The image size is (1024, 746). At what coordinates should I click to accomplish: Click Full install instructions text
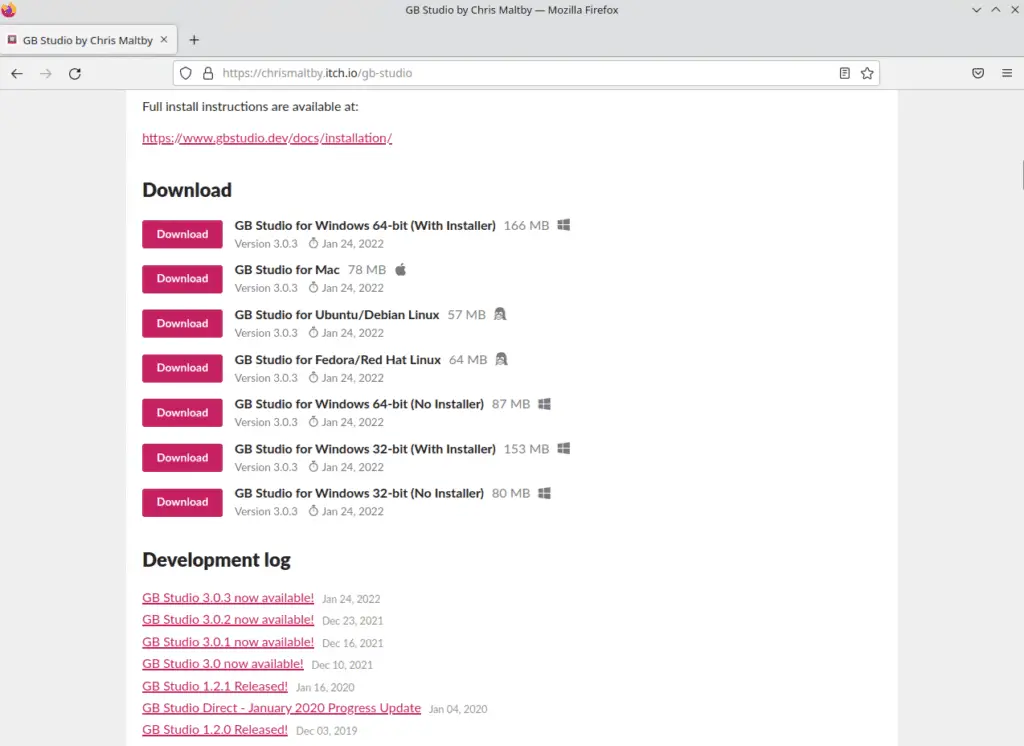pos(250,106)
